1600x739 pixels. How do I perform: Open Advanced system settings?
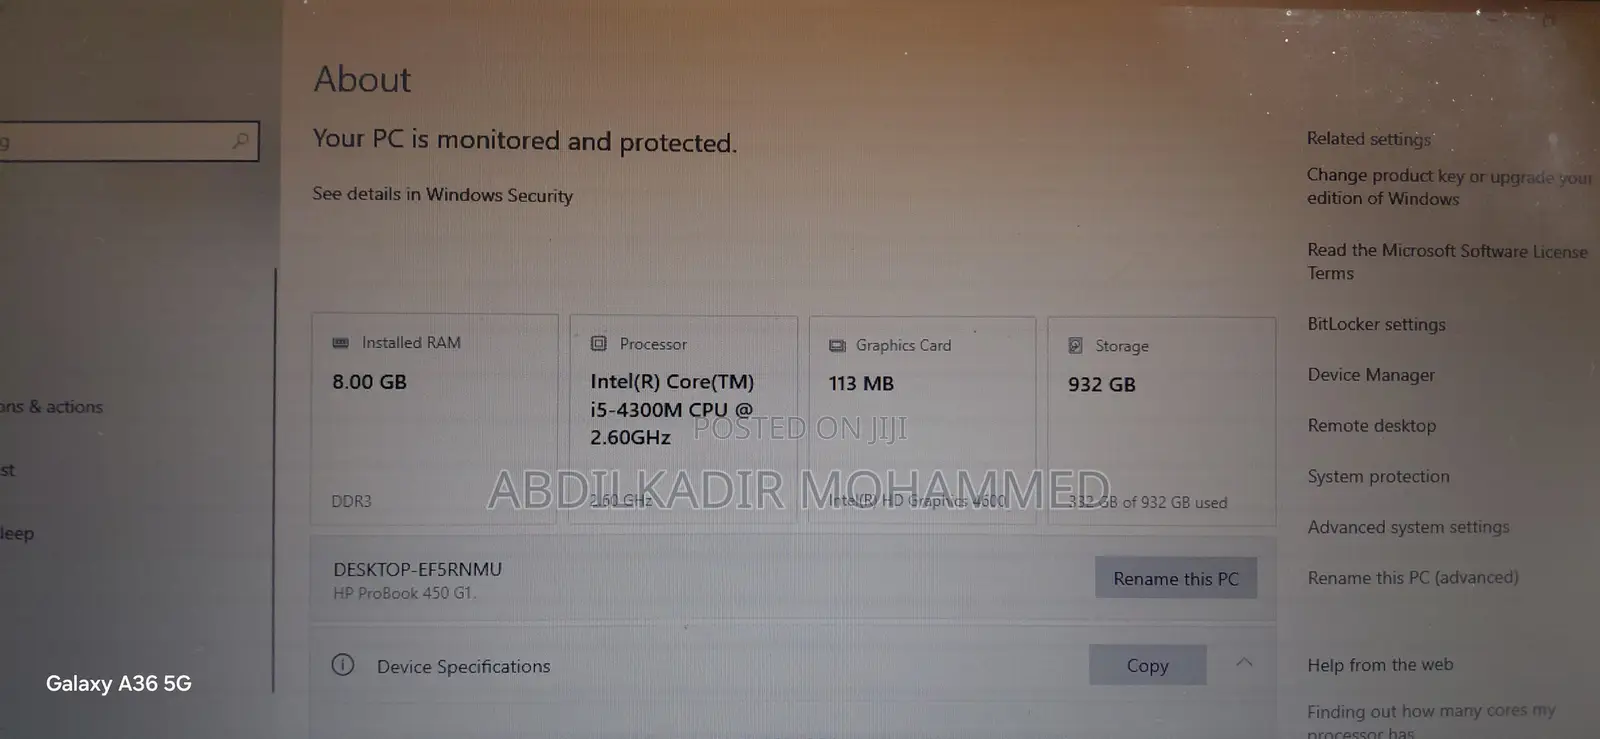tap(1408, 527)
